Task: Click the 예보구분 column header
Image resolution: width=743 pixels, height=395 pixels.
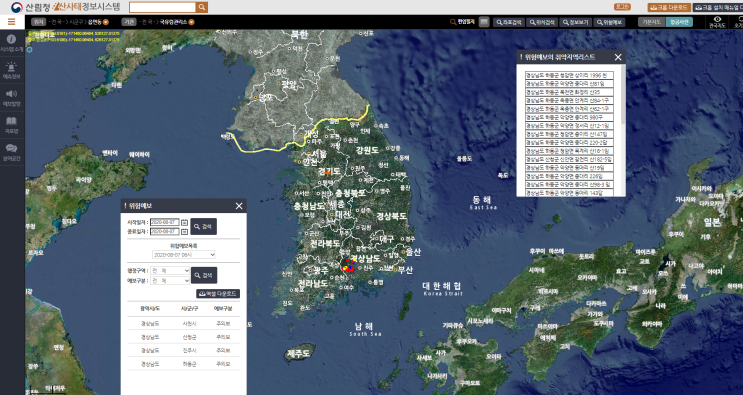Action: 223,309
